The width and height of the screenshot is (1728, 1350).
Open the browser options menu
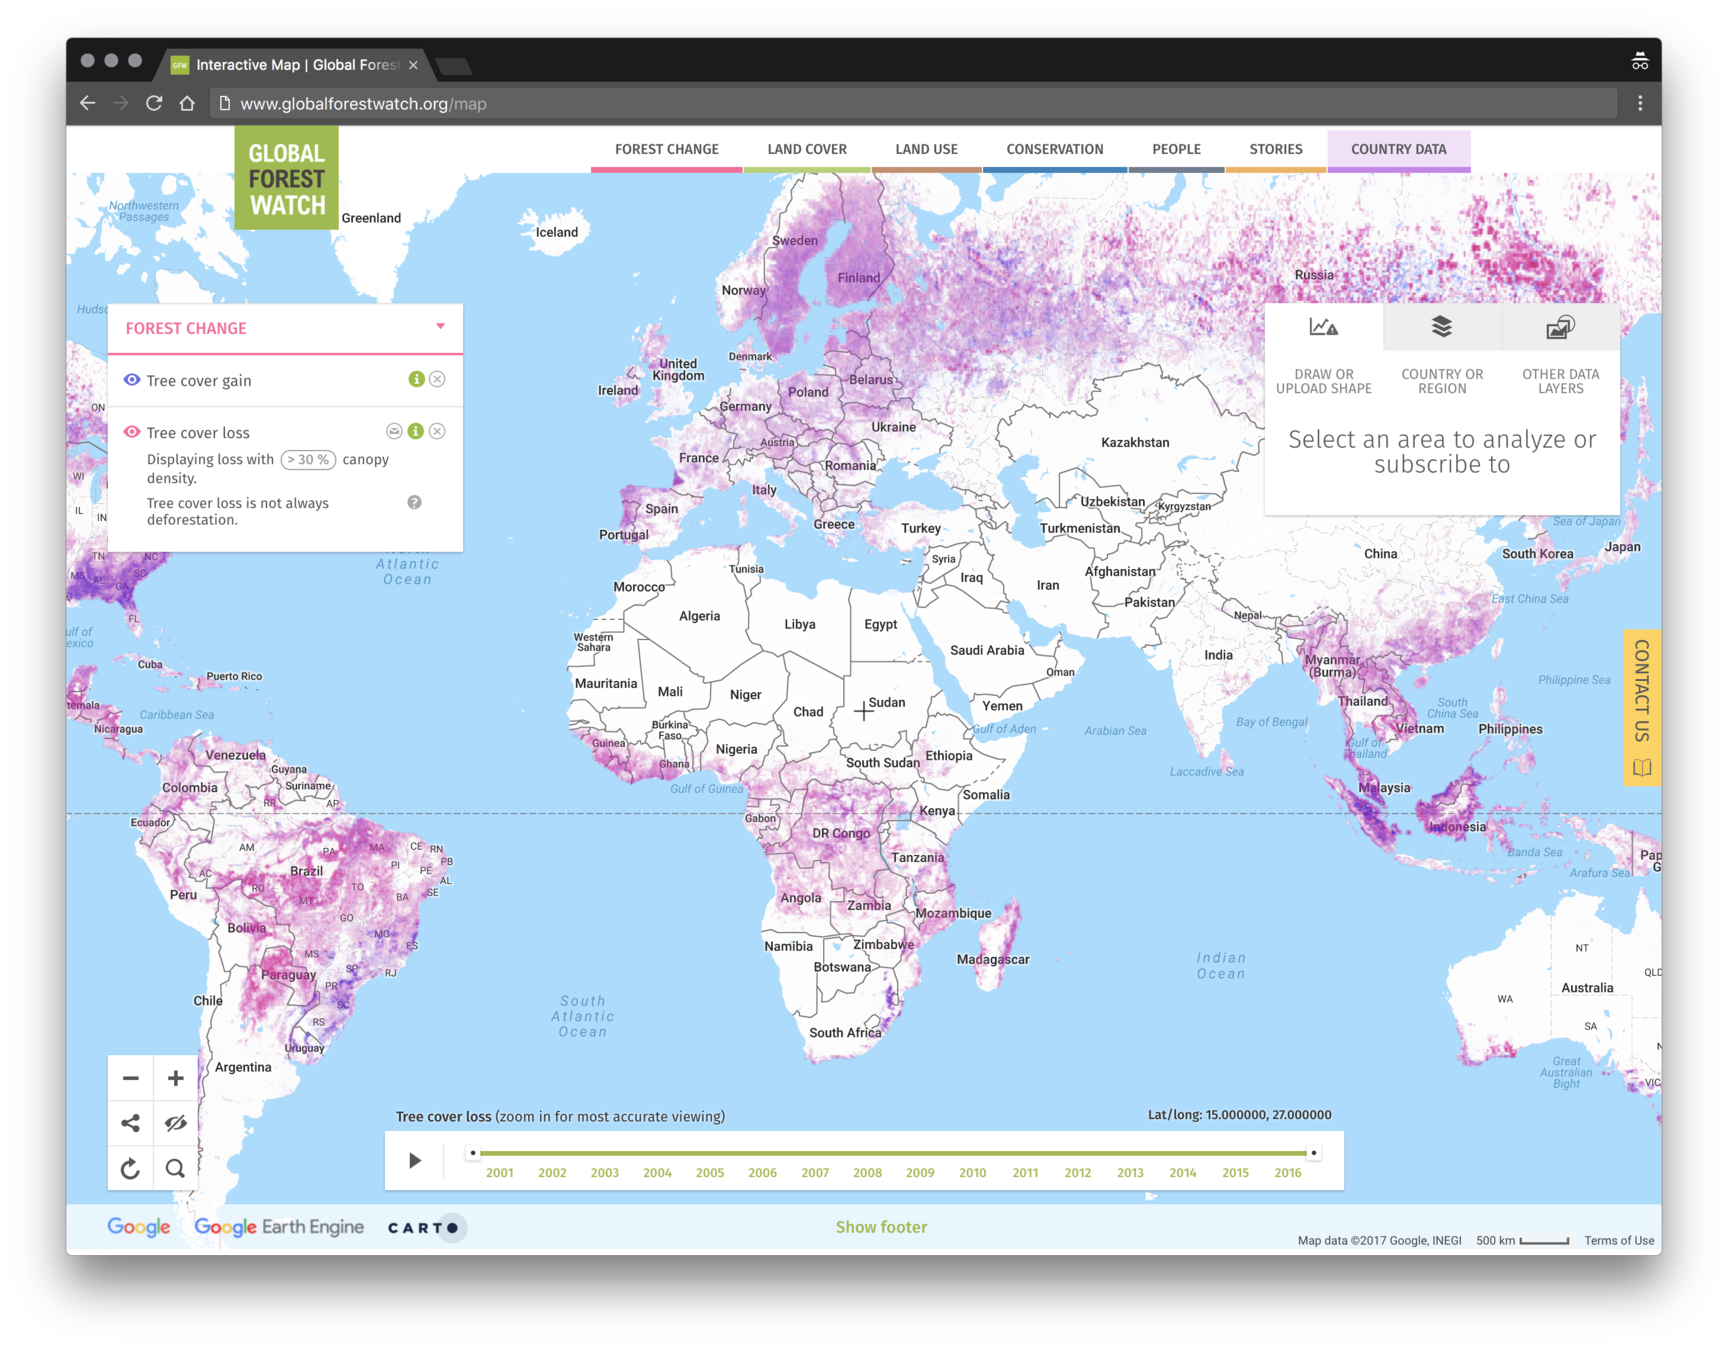pyautogui.click(x=1640, y=103)
